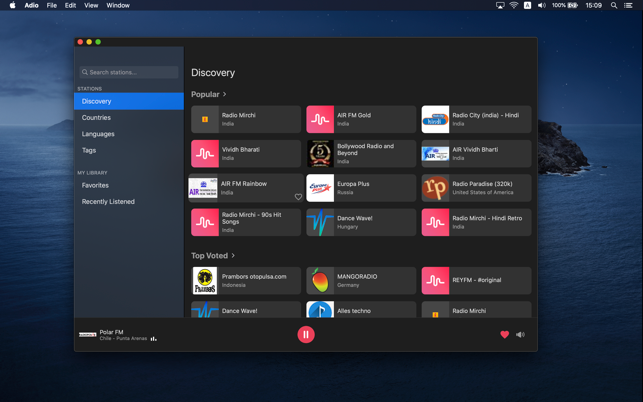Click Radio Mirchi 90s Hit Songs icon

(205, 222)
